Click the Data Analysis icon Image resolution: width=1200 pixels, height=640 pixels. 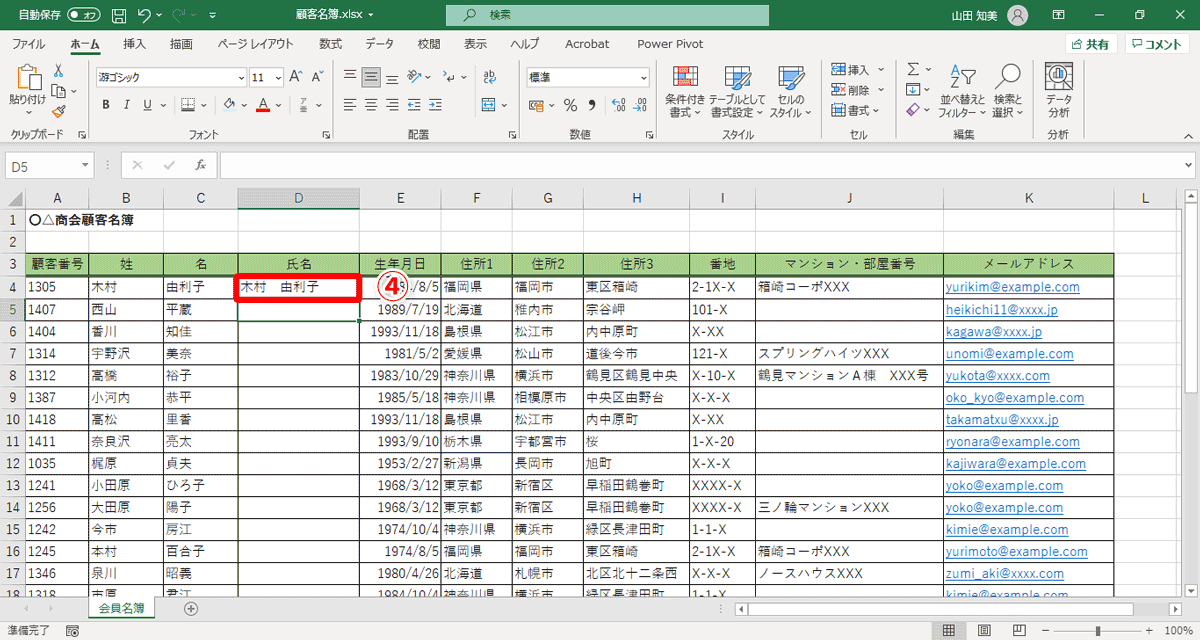point(1057,90)
